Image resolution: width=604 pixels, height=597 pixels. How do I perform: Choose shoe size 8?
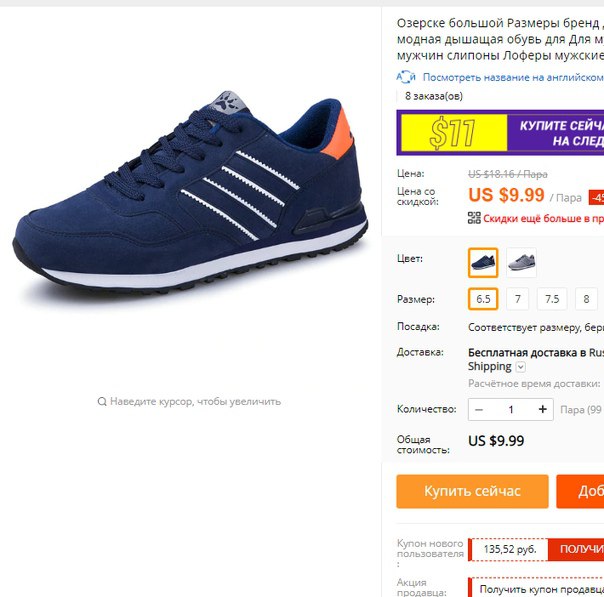click(x=586, y=299)
